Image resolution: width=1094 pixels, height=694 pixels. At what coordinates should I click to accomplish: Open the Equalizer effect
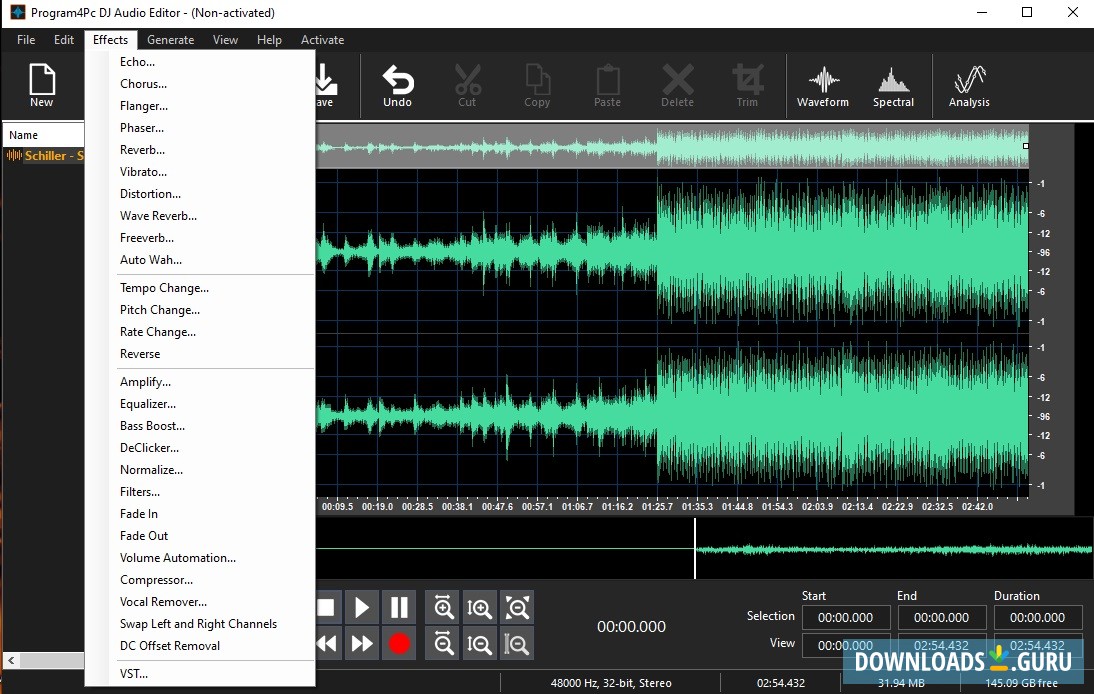click(147, 403)
